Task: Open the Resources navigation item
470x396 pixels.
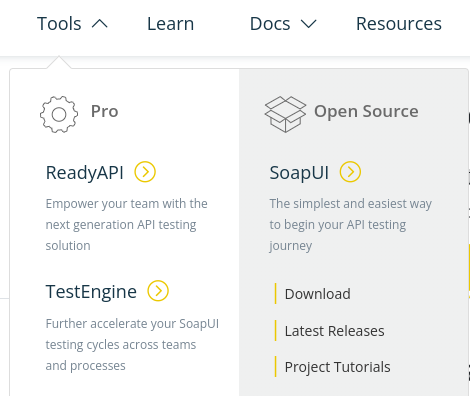Action: pyautogui.click(x=399, y=24)
